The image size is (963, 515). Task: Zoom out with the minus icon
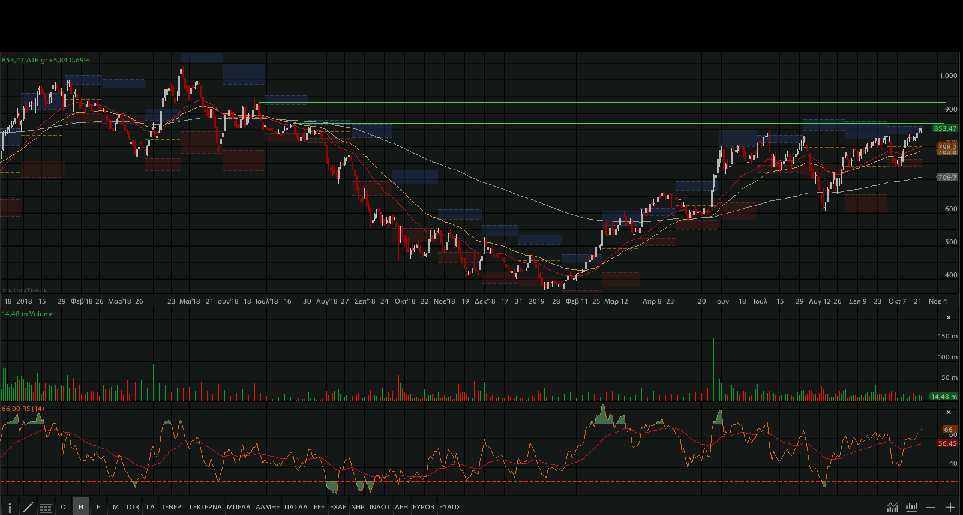[931, 507]
